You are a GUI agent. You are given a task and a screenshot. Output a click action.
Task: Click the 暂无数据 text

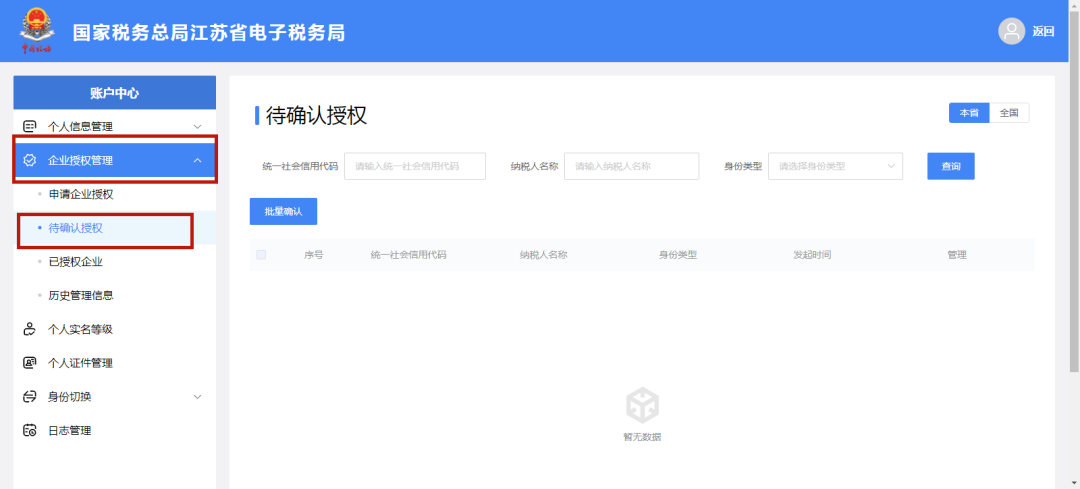pyautogui.click(x=642, y=437)
